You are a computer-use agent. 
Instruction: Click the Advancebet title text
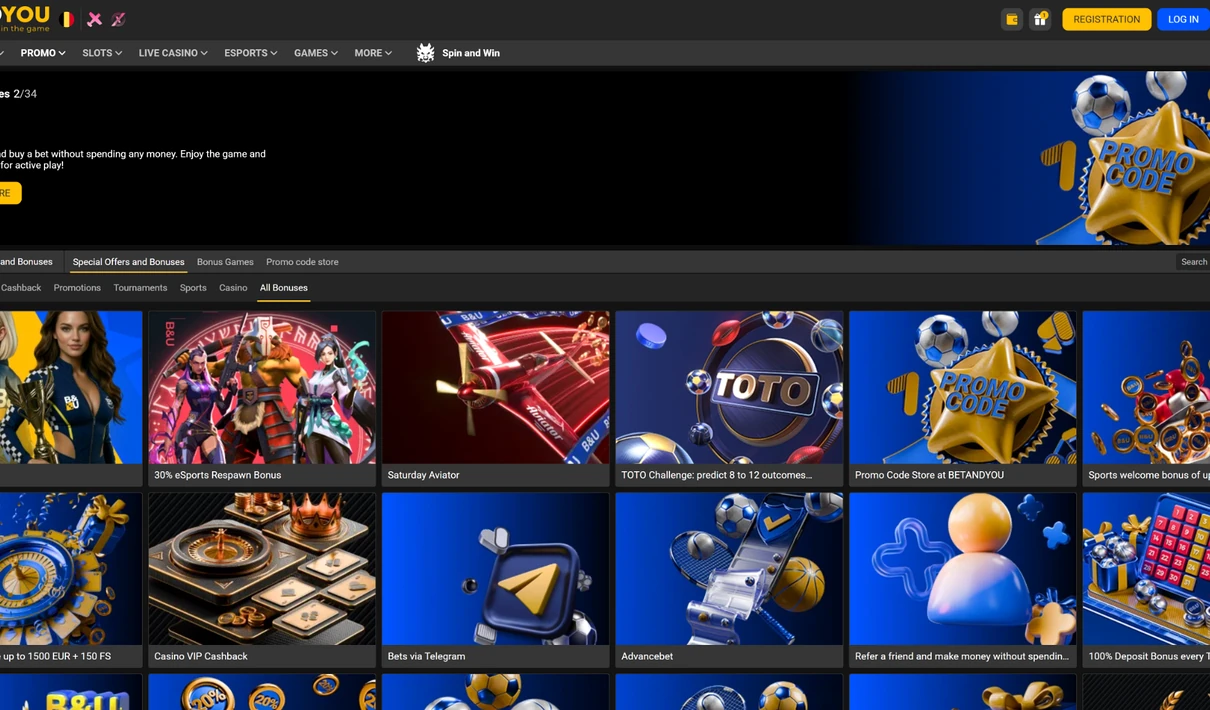[x=647, y=657]
